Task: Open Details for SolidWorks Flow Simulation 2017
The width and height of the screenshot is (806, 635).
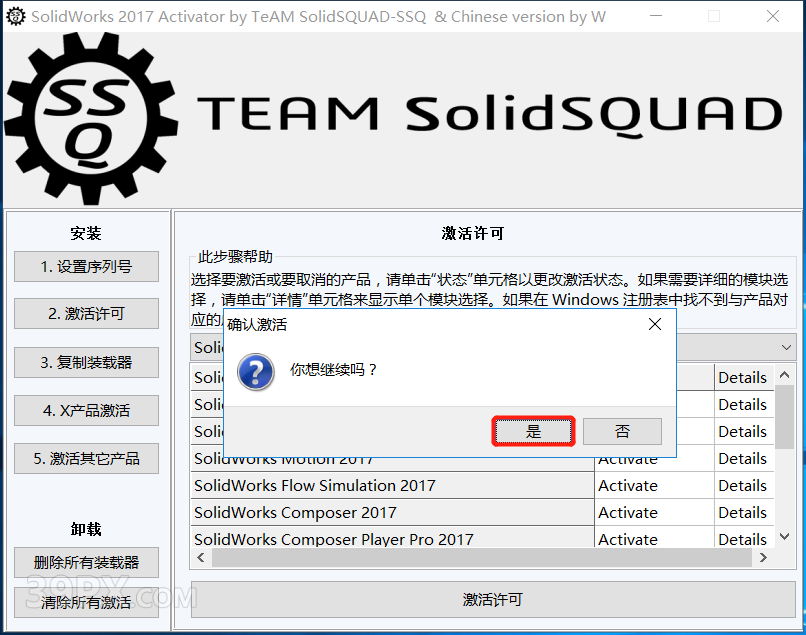Action: 744,485
